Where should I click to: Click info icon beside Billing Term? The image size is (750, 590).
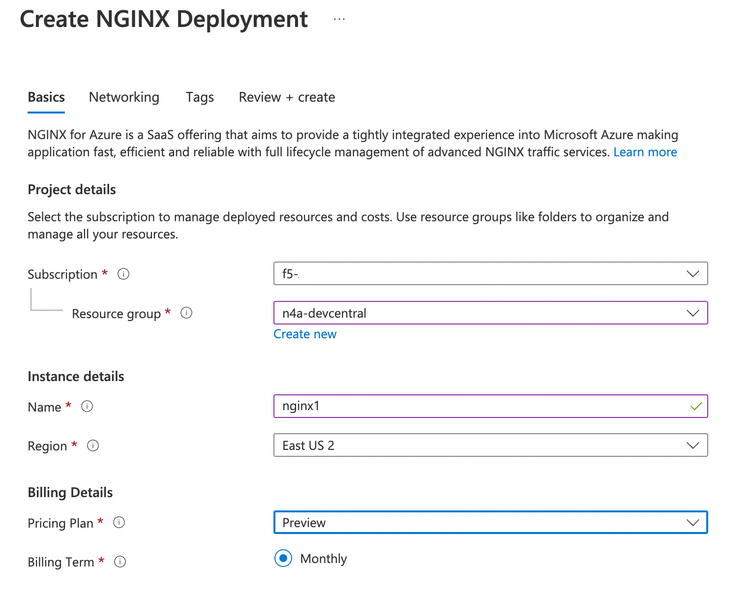[120, 562]
